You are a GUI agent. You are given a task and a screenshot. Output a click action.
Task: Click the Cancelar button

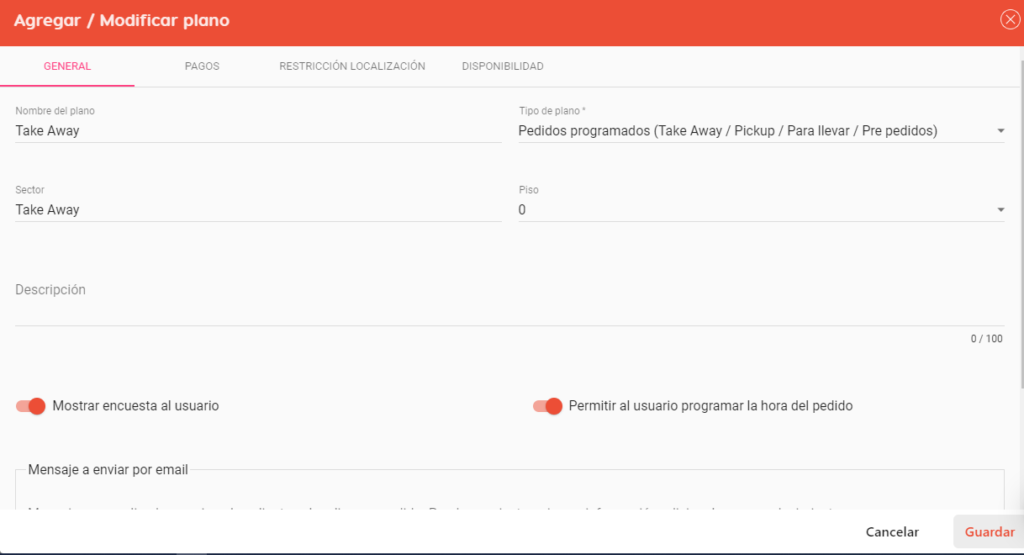[x=892, y=532]
